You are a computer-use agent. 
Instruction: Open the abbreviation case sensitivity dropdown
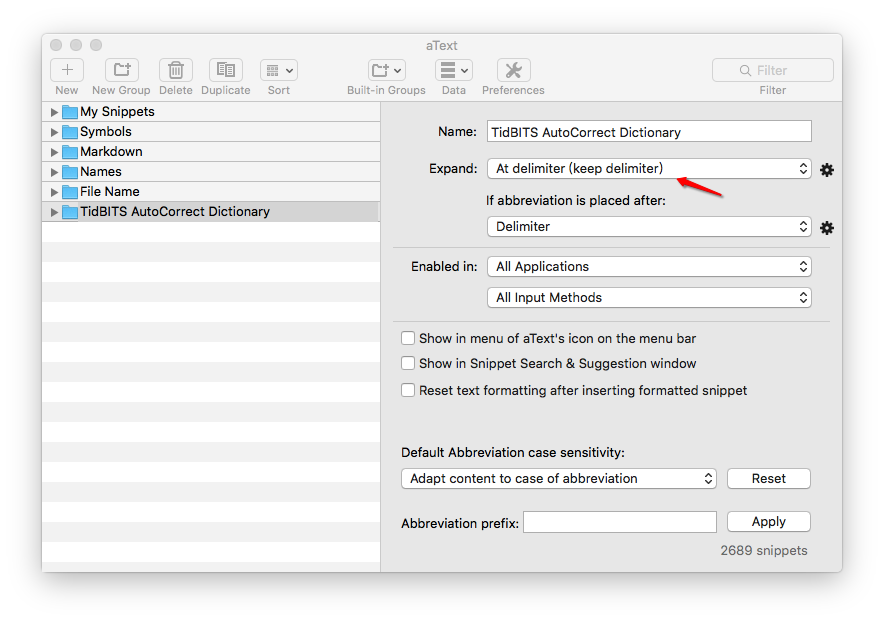559,479
